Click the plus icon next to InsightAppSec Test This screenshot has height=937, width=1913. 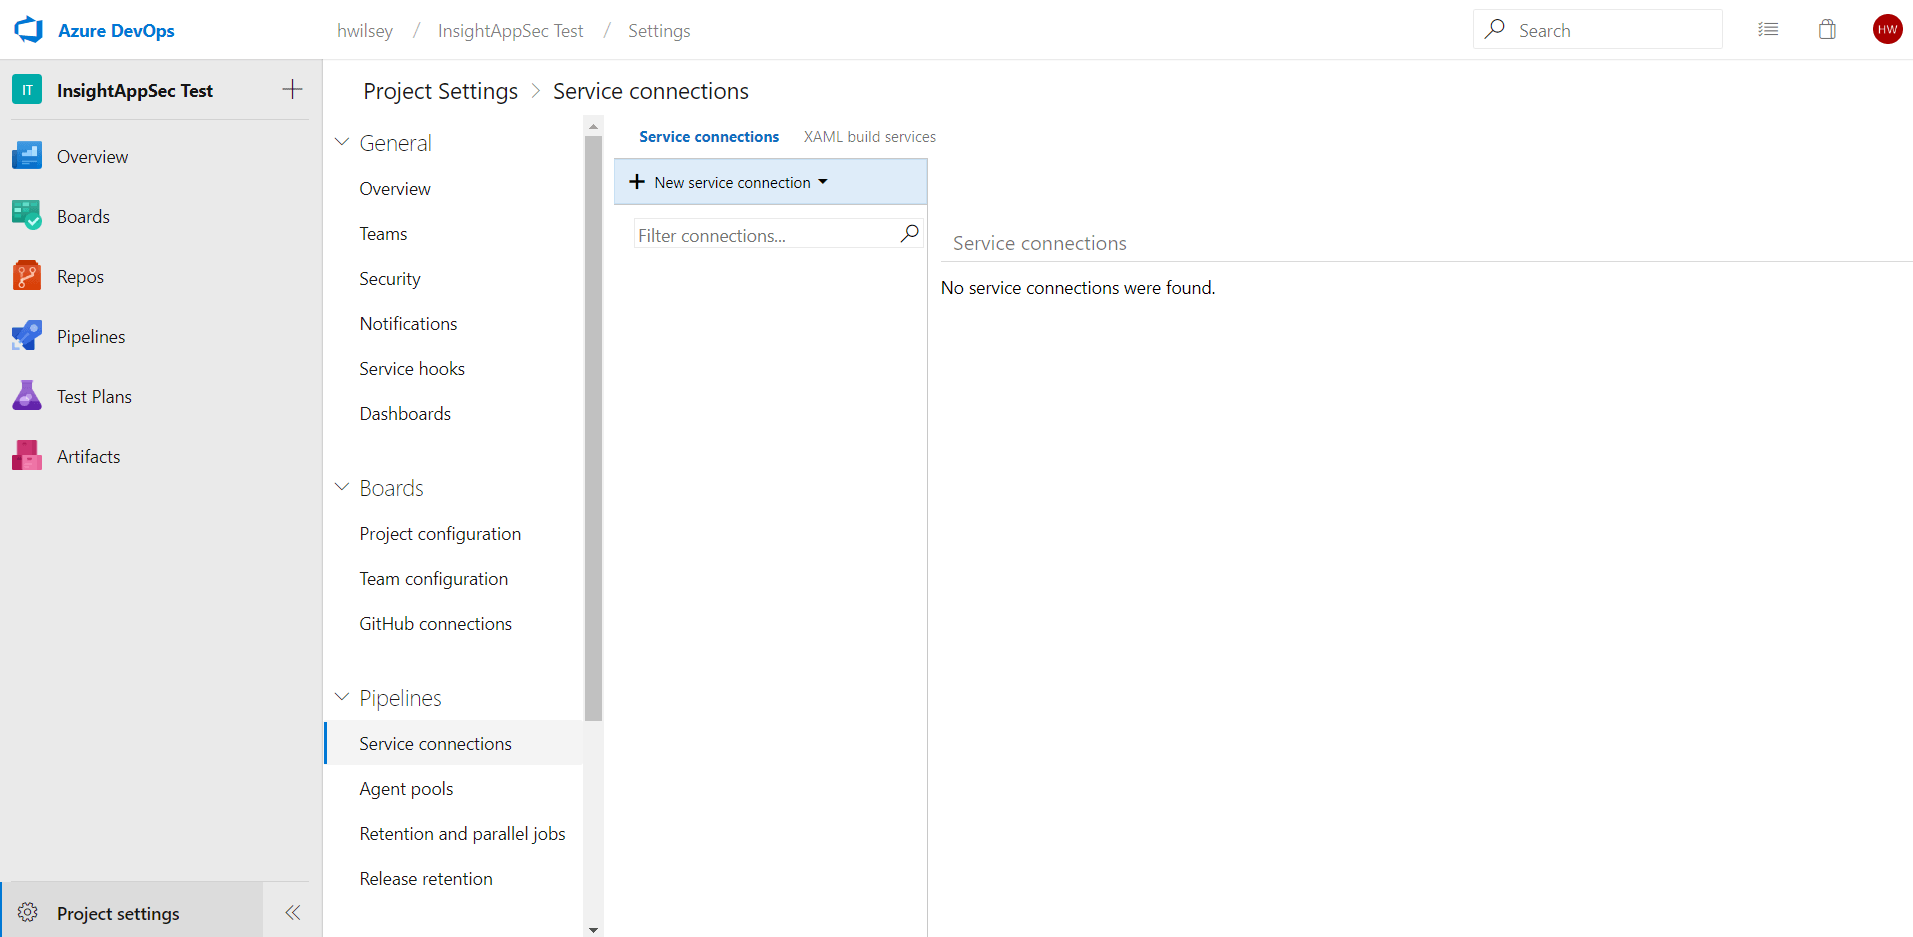[x=292, y=90]
